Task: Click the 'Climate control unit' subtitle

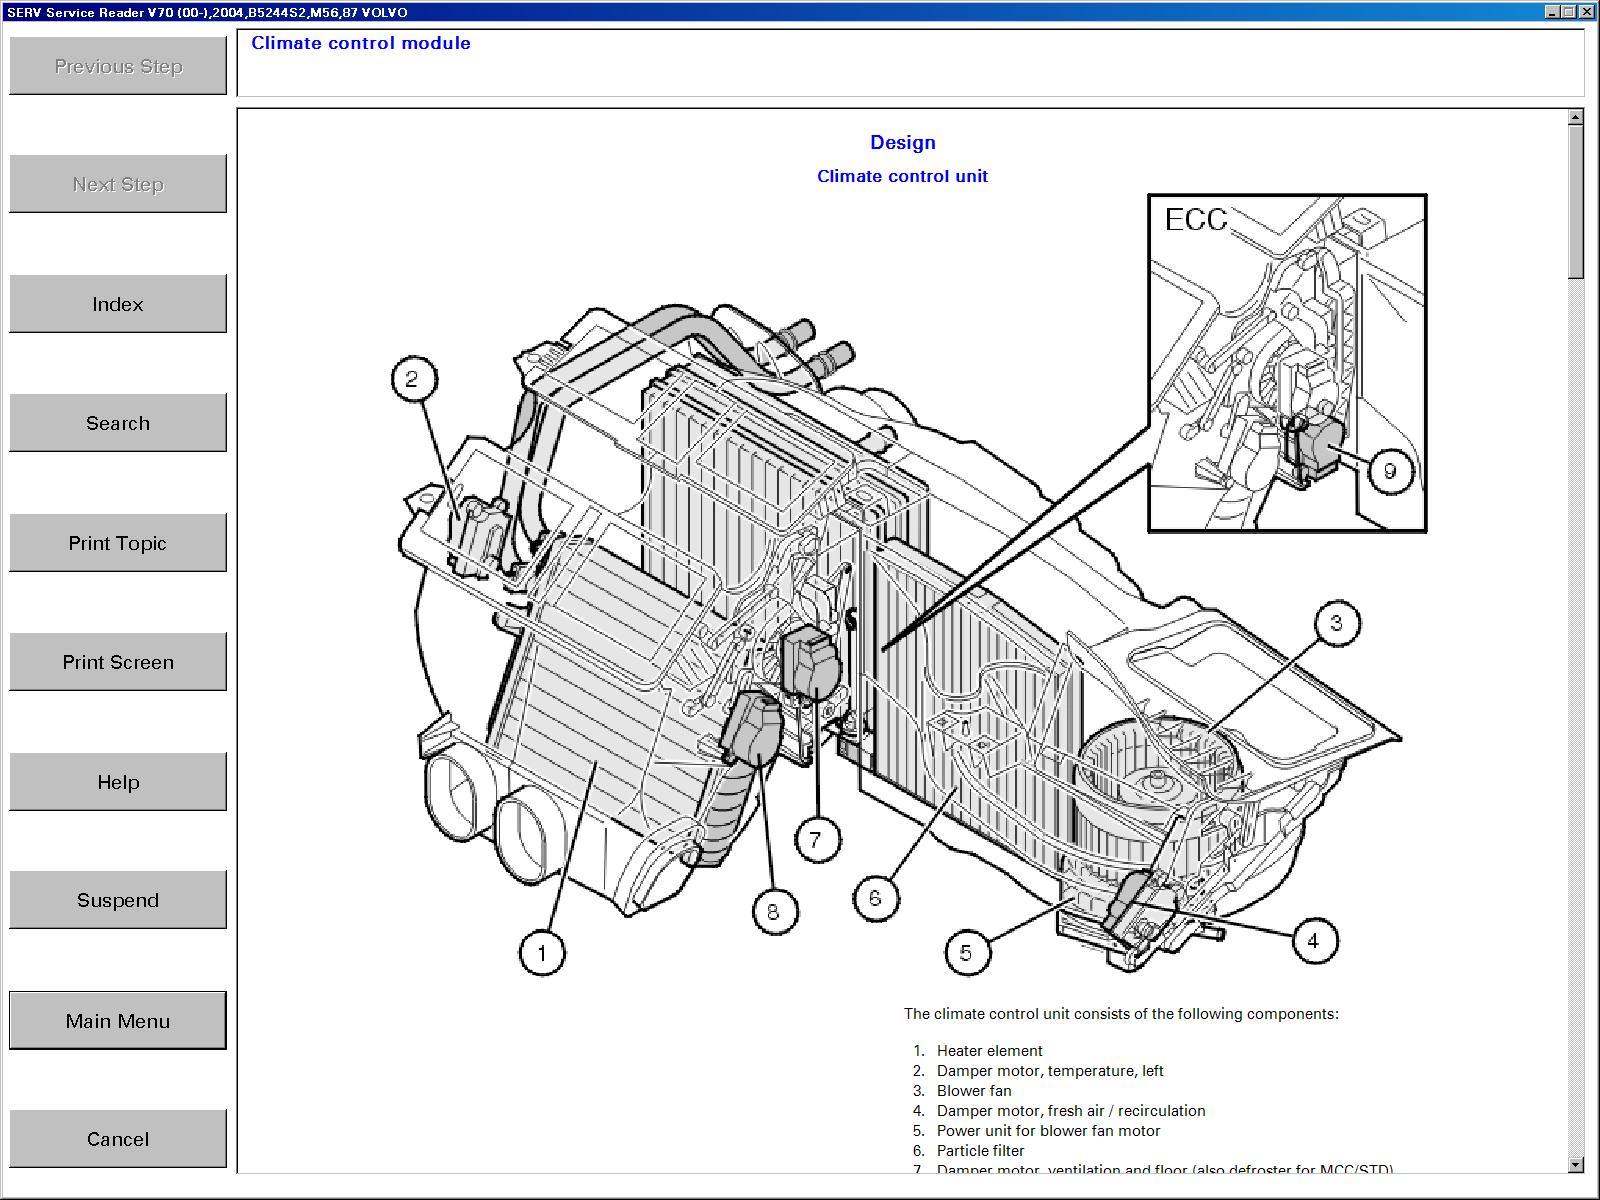Action: [x=902, y=176]
